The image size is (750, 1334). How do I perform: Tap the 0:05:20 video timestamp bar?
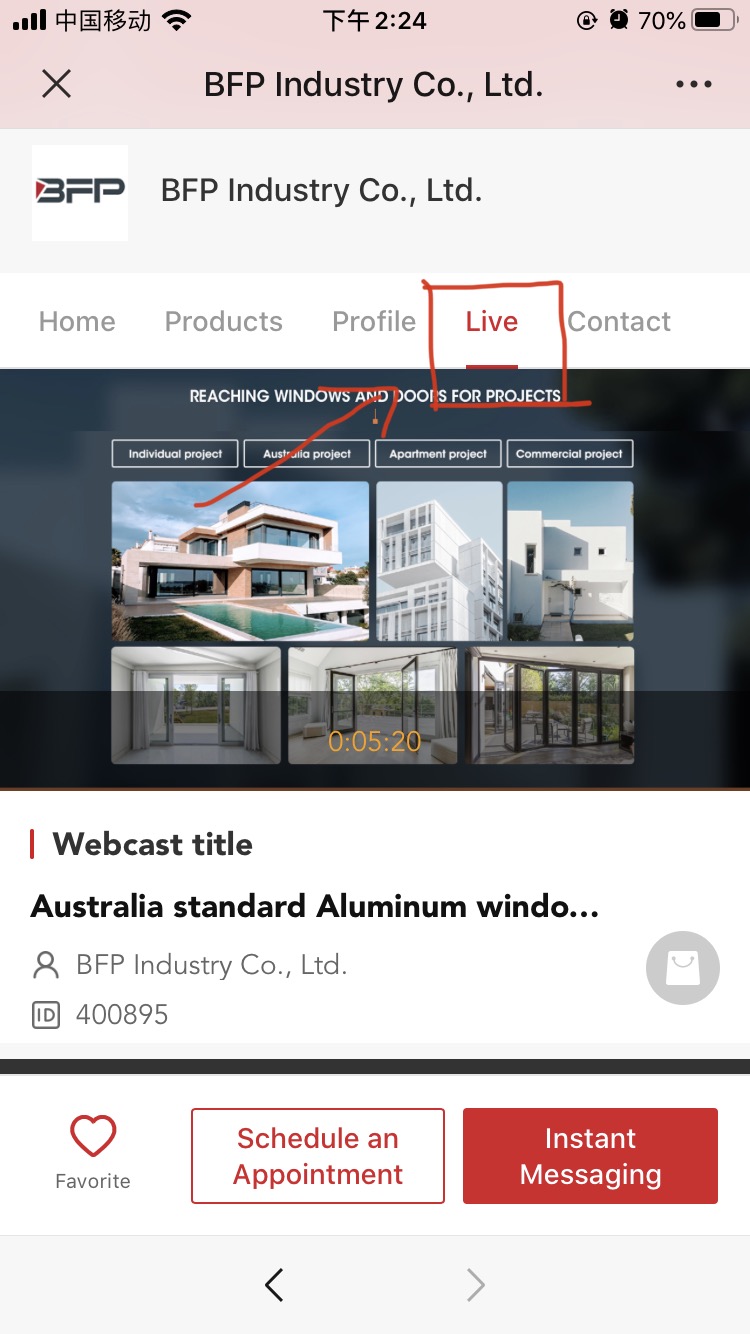tap(375, 741)
